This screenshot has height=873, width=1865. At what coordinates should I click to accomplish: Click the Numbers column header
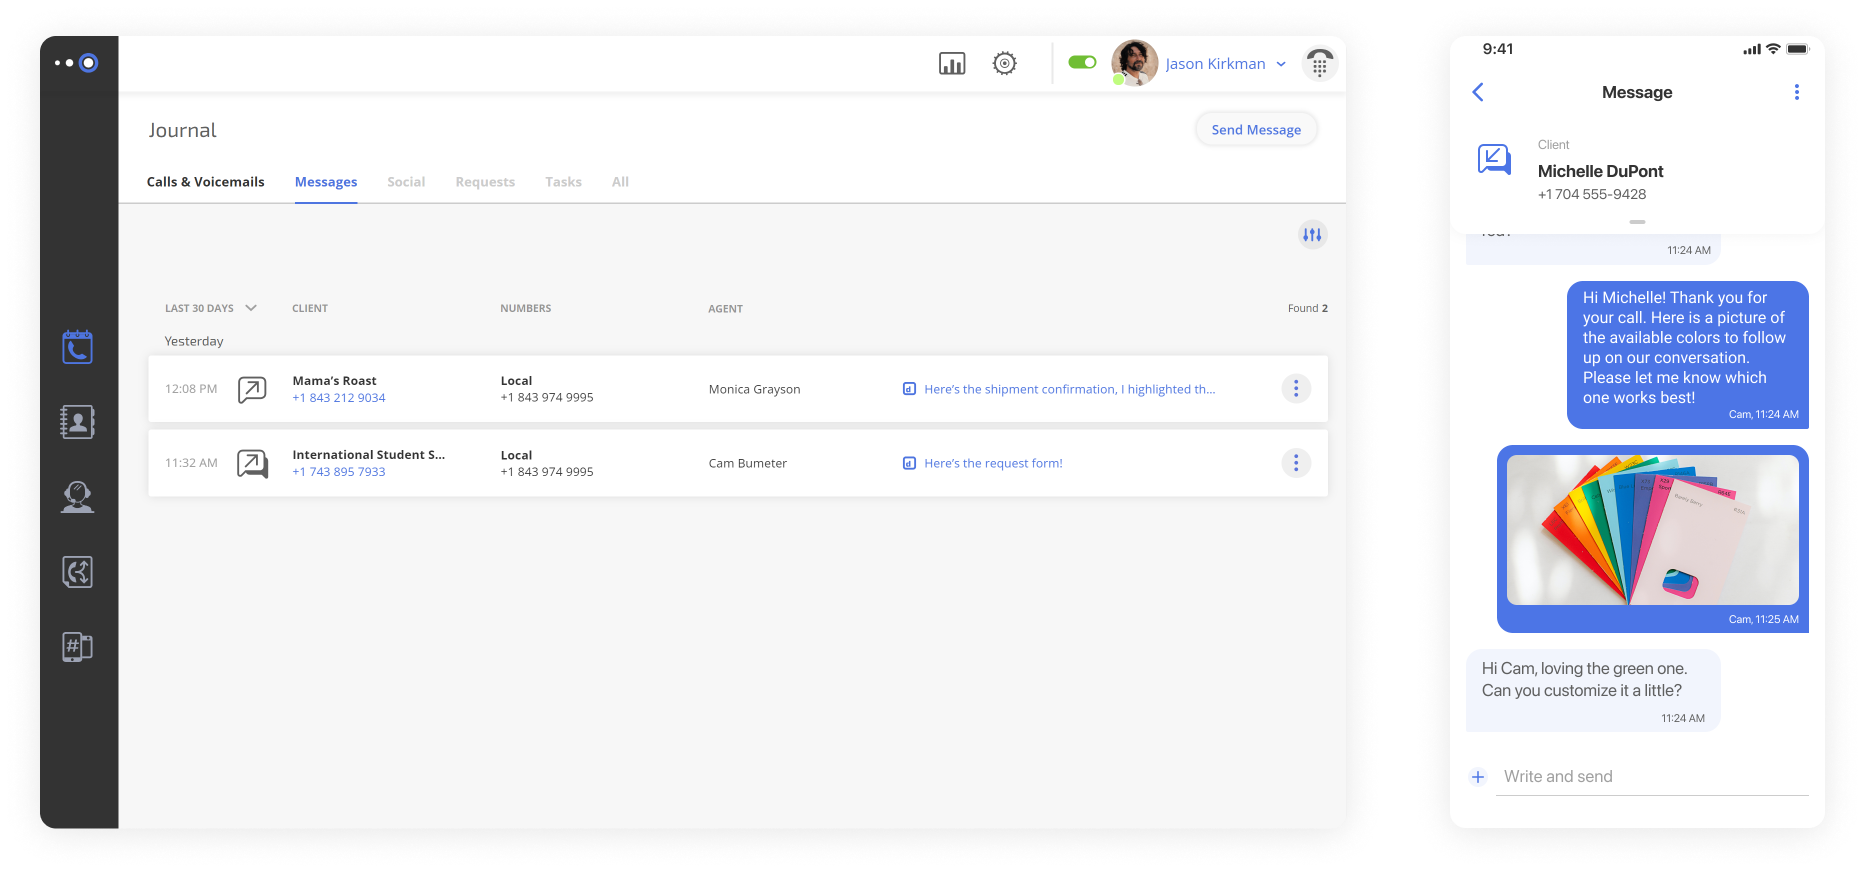(x=526, y=308)
